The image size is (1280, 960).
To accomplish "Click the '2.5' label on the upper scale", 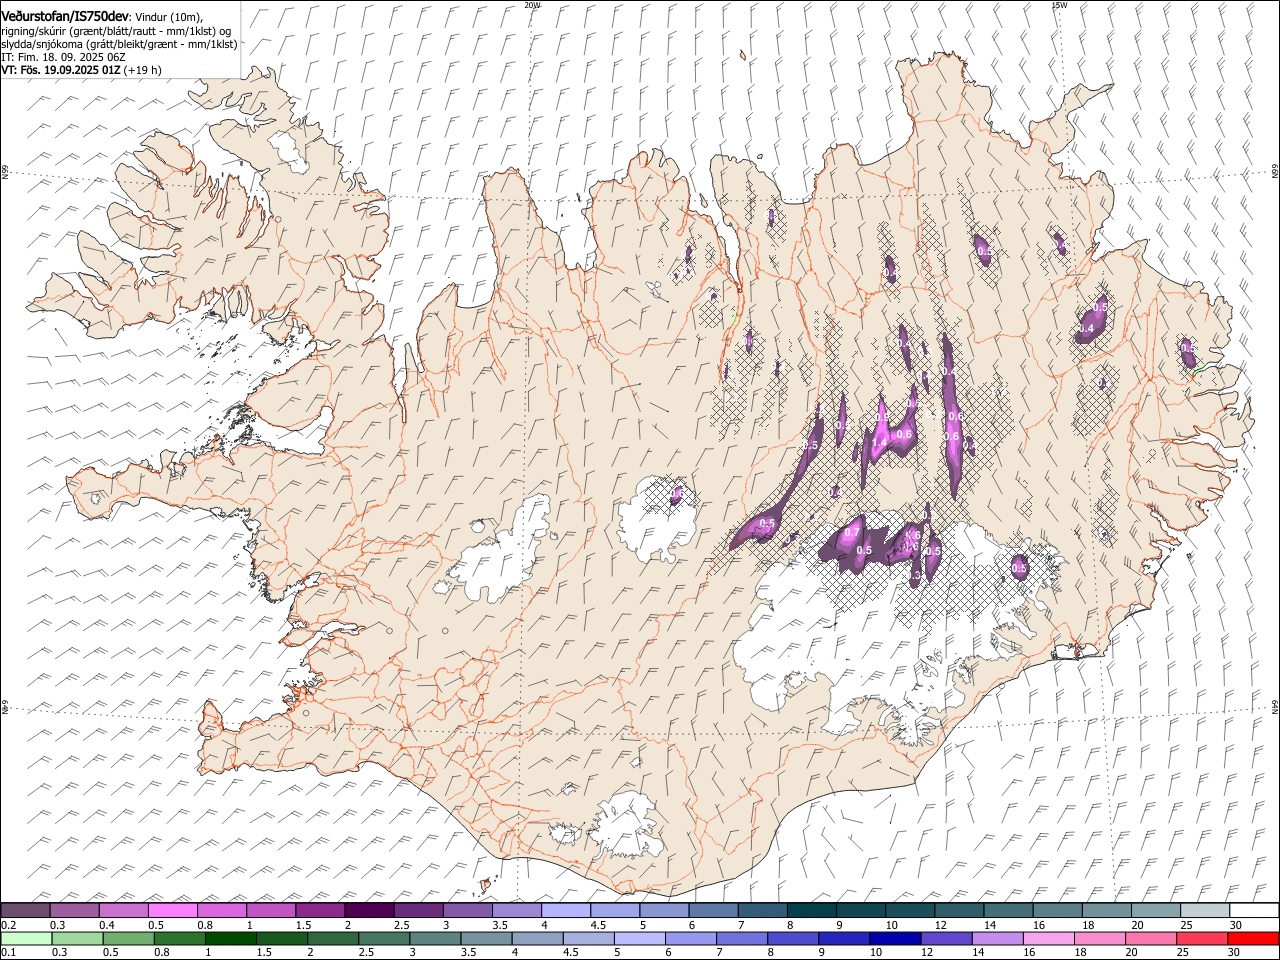I will pos(401,925).
